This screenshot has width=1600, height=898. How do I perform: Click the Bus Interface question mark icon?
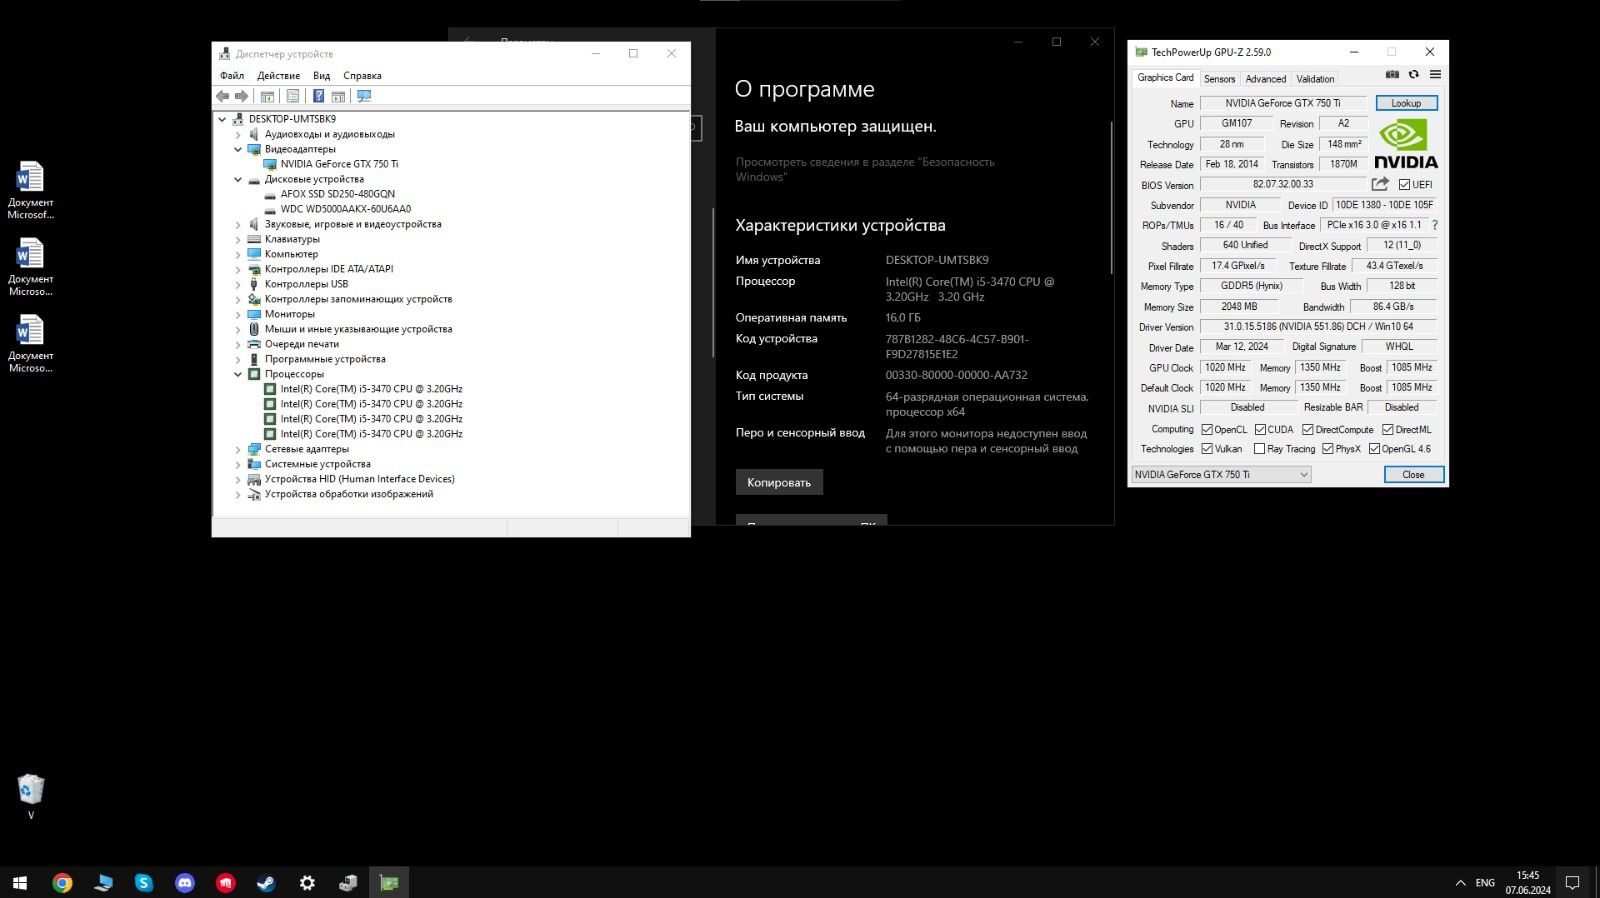1435,225
